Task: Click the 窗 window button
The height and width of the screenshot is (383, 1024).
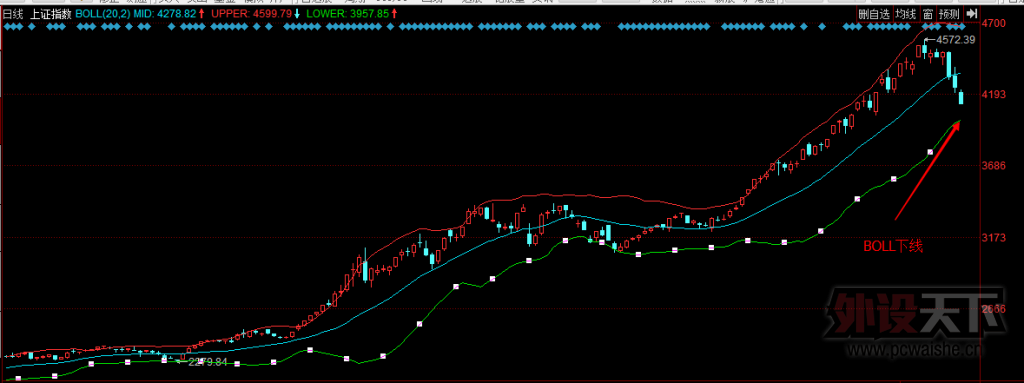Action: coord(927,14)
